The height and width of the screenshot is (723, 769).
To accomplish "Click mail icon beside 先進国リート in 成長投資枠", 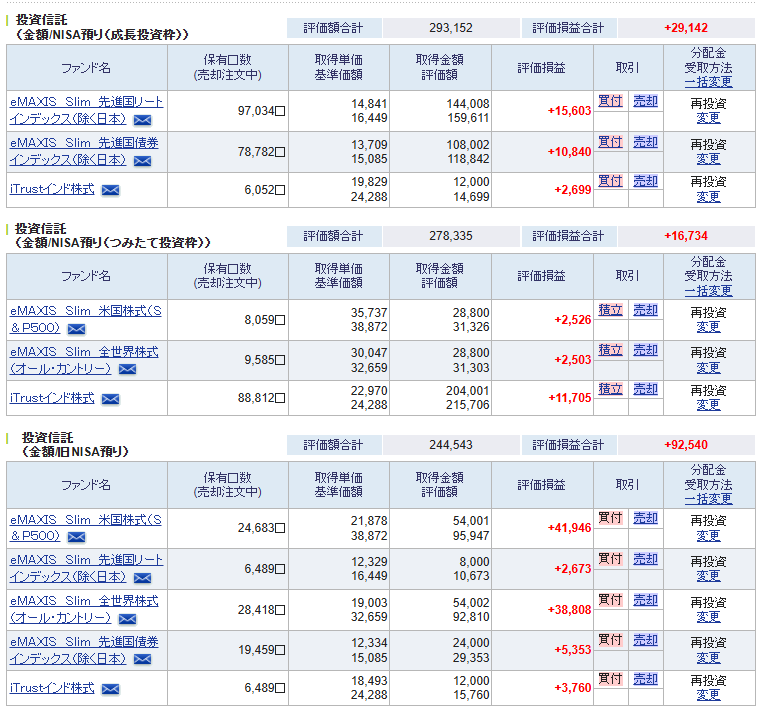I will tap(142, 120).
